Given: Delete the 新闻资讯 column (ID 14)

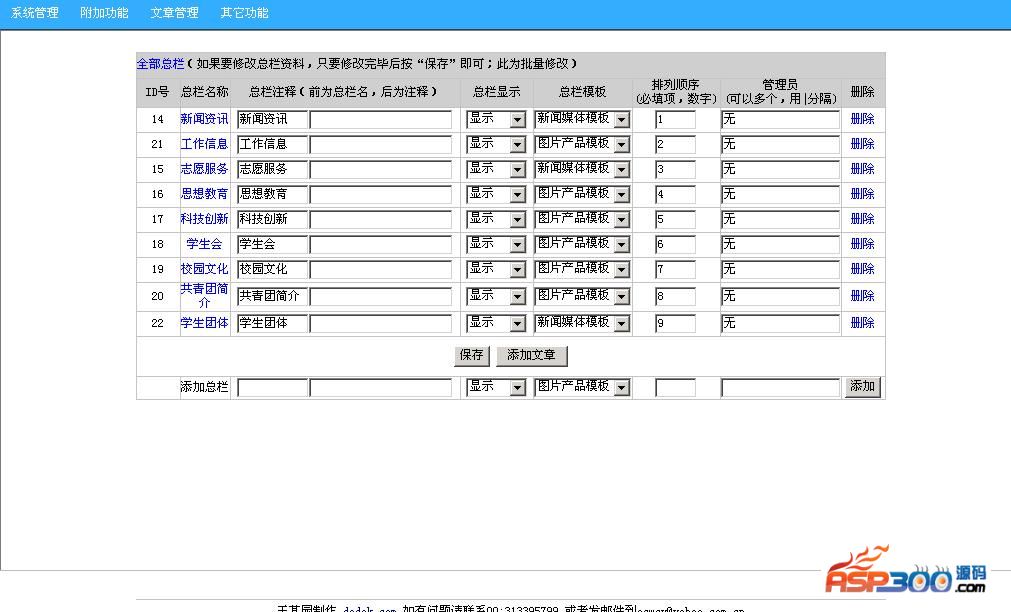Looking at the screenshot, I should 863,119.
